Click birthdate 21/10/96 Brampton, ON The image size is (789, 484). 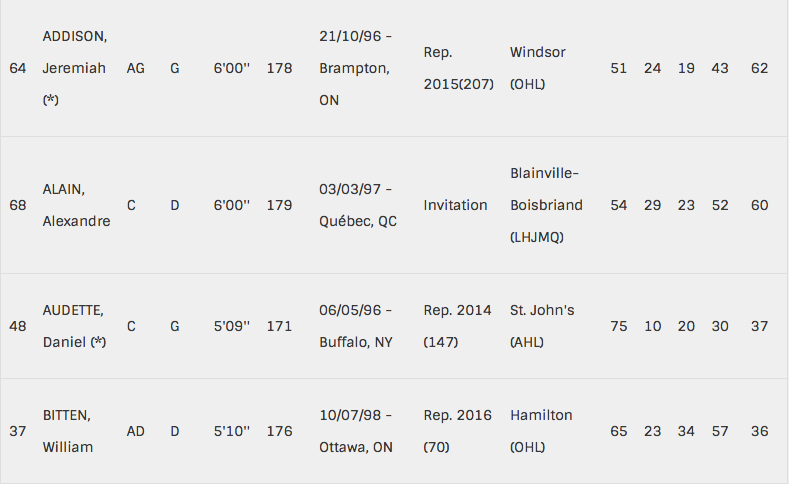[355, 68]
